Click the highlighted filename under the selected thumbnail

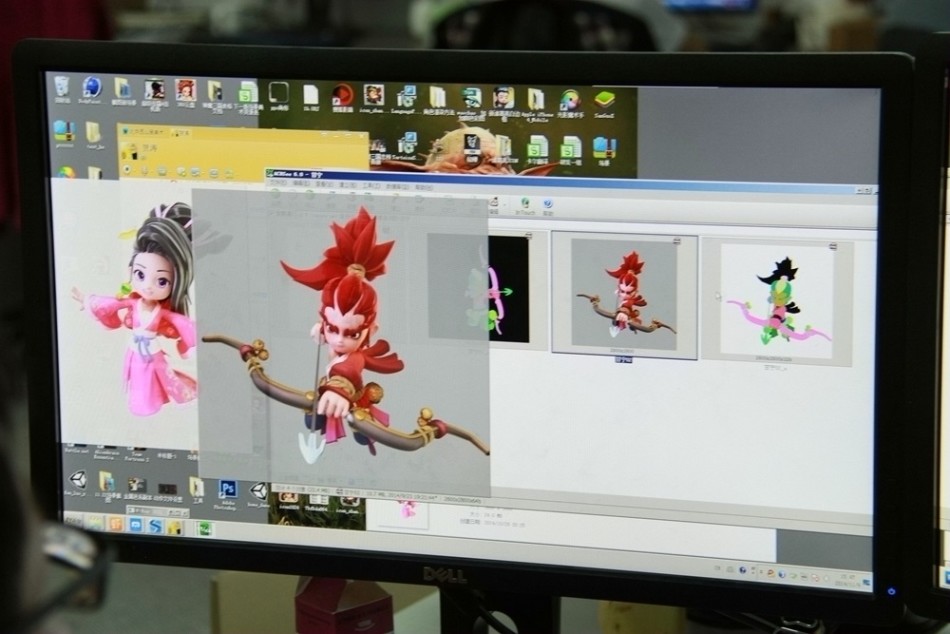623,359
